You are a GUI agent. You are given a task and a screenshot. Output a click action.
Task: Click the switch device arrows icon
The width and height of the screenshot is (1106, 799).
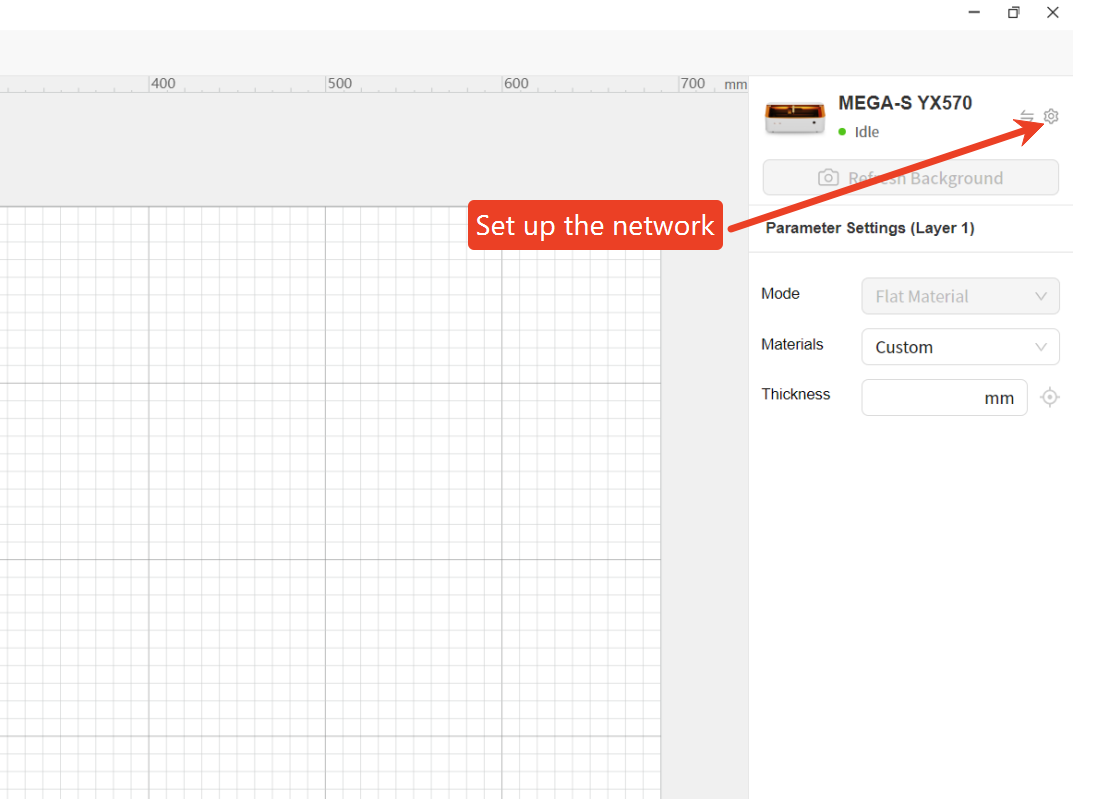[x=1027, y=117]
